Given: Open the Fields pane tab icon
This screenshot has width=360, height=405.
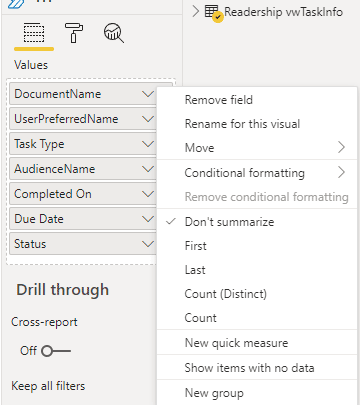Looking at the screenshot, I should [x=34, y=33].
